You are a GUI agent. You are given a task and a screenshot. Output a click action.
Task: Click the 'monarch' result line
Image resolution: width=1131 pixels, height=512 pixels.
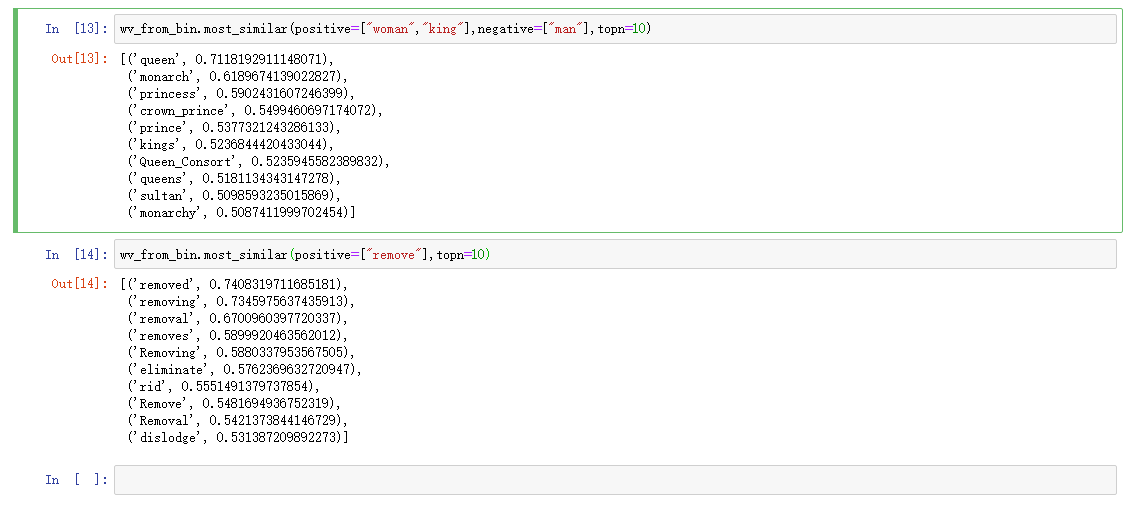click(240, 76)
